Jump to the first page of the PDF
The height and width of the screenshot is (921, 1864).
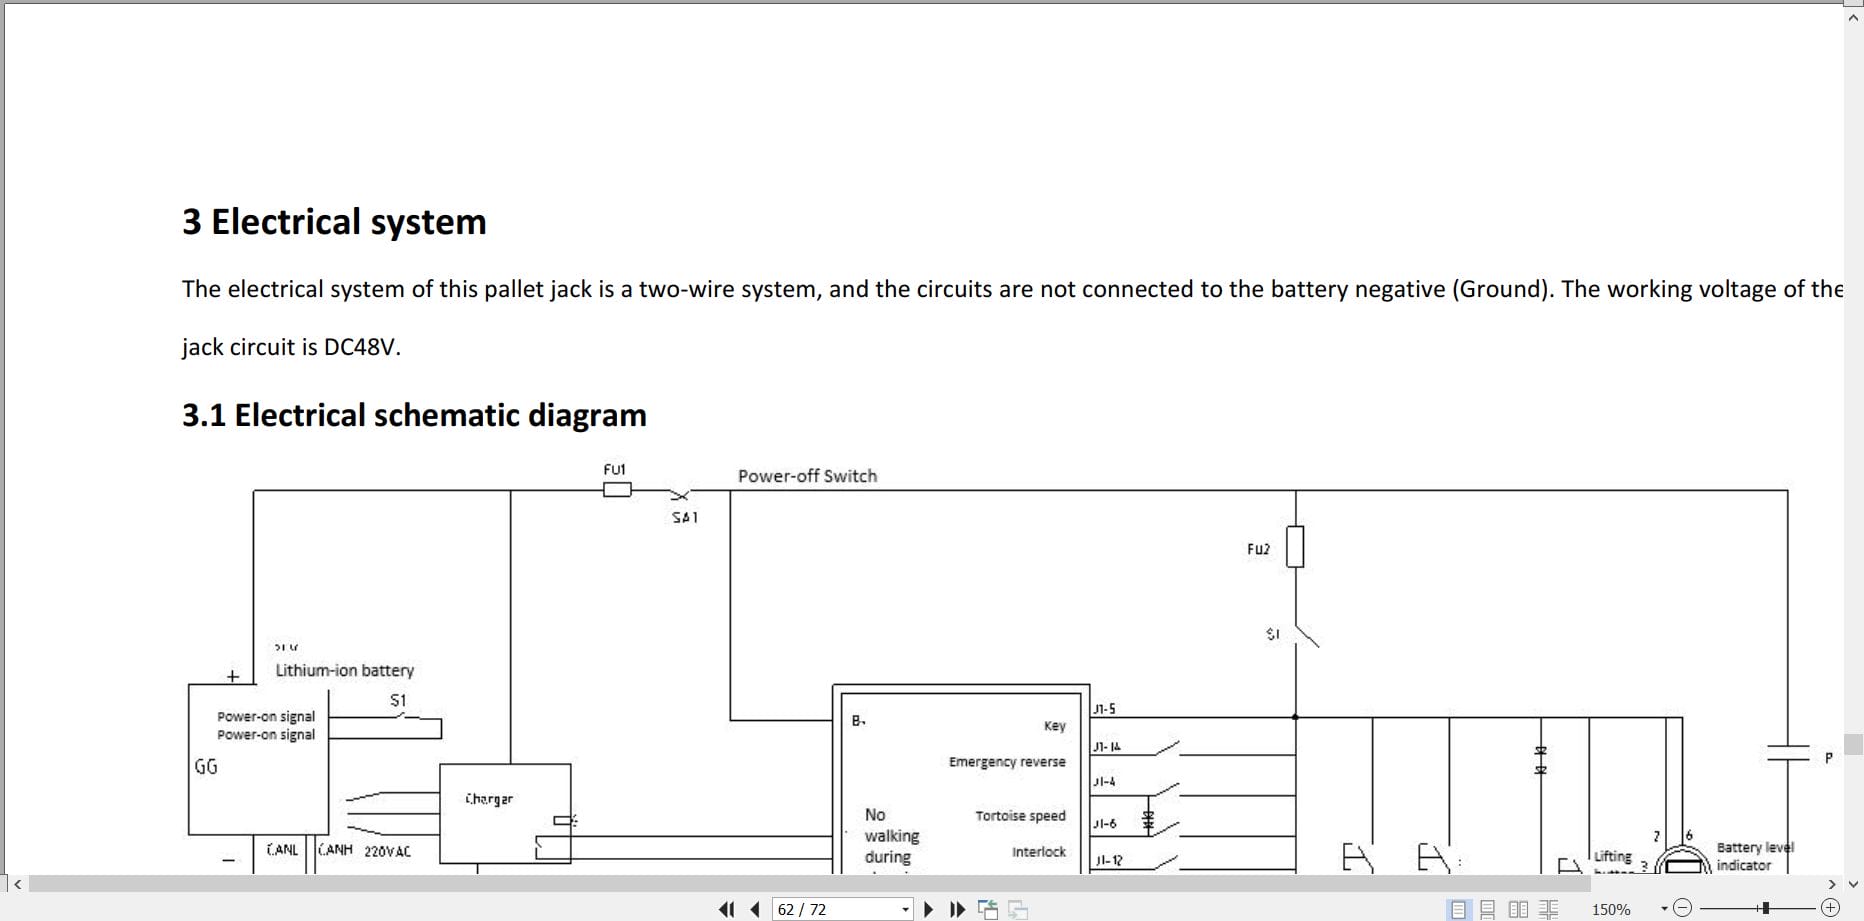(x=725, y=909)
